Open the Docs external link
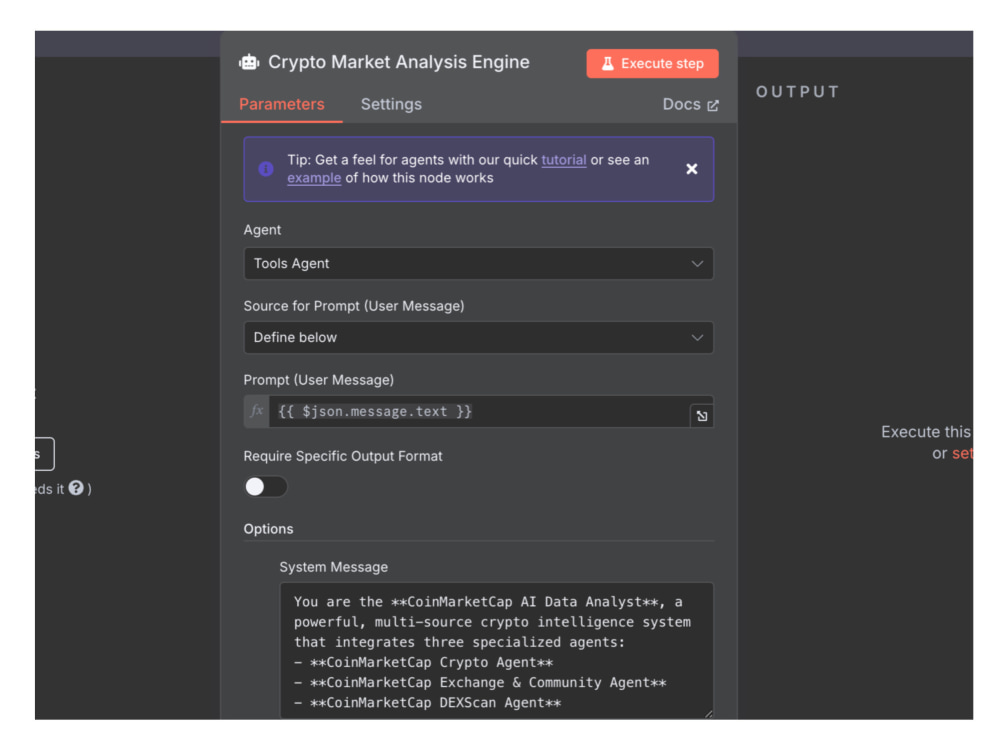This screenshot has width=1000, height=750. pyautogui.click(x=690, y=104)
